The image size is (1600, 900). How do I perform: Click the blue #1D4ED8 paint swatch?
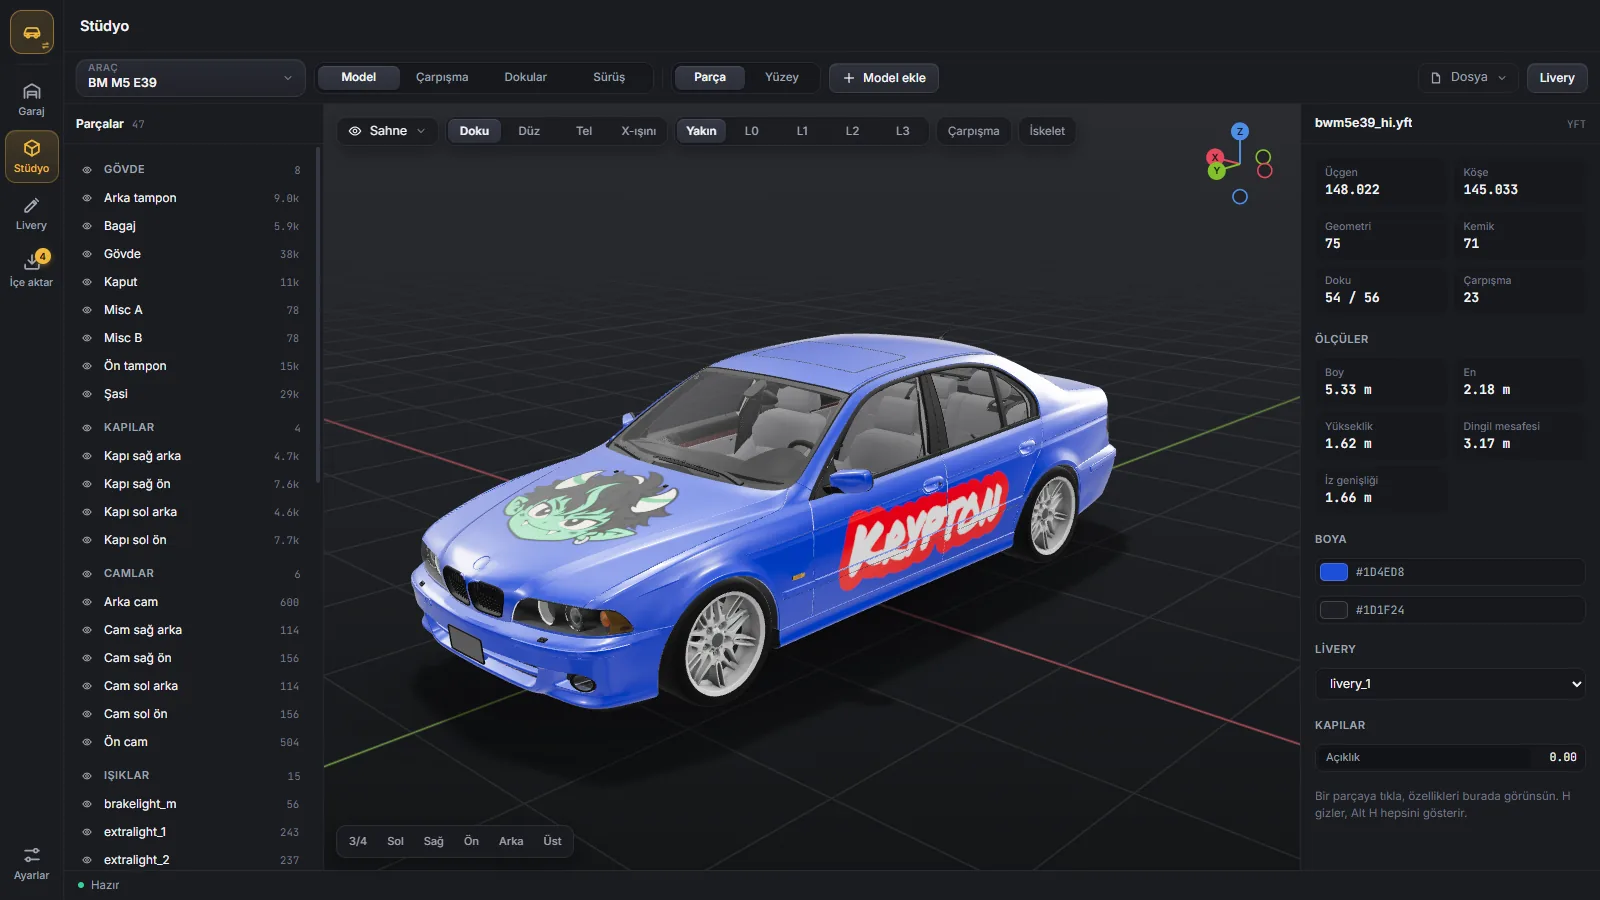1334,572
